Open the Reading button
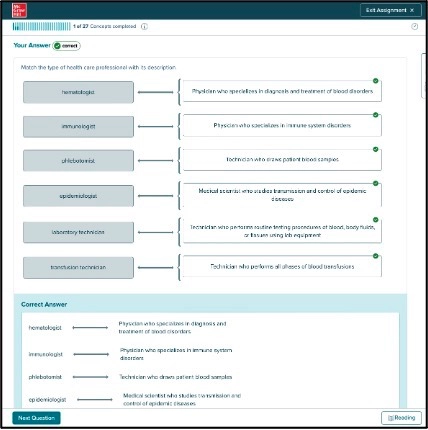Viewport: 428px width, 430px height. click(x=401, y=418)
